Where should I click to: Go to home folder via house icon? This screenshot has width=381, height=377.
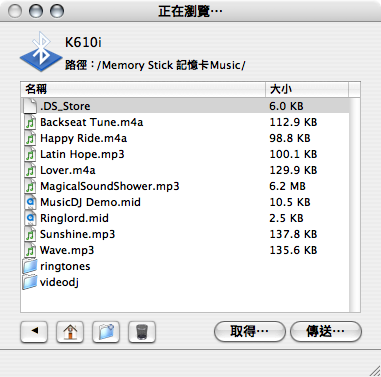tap(70, 332)
